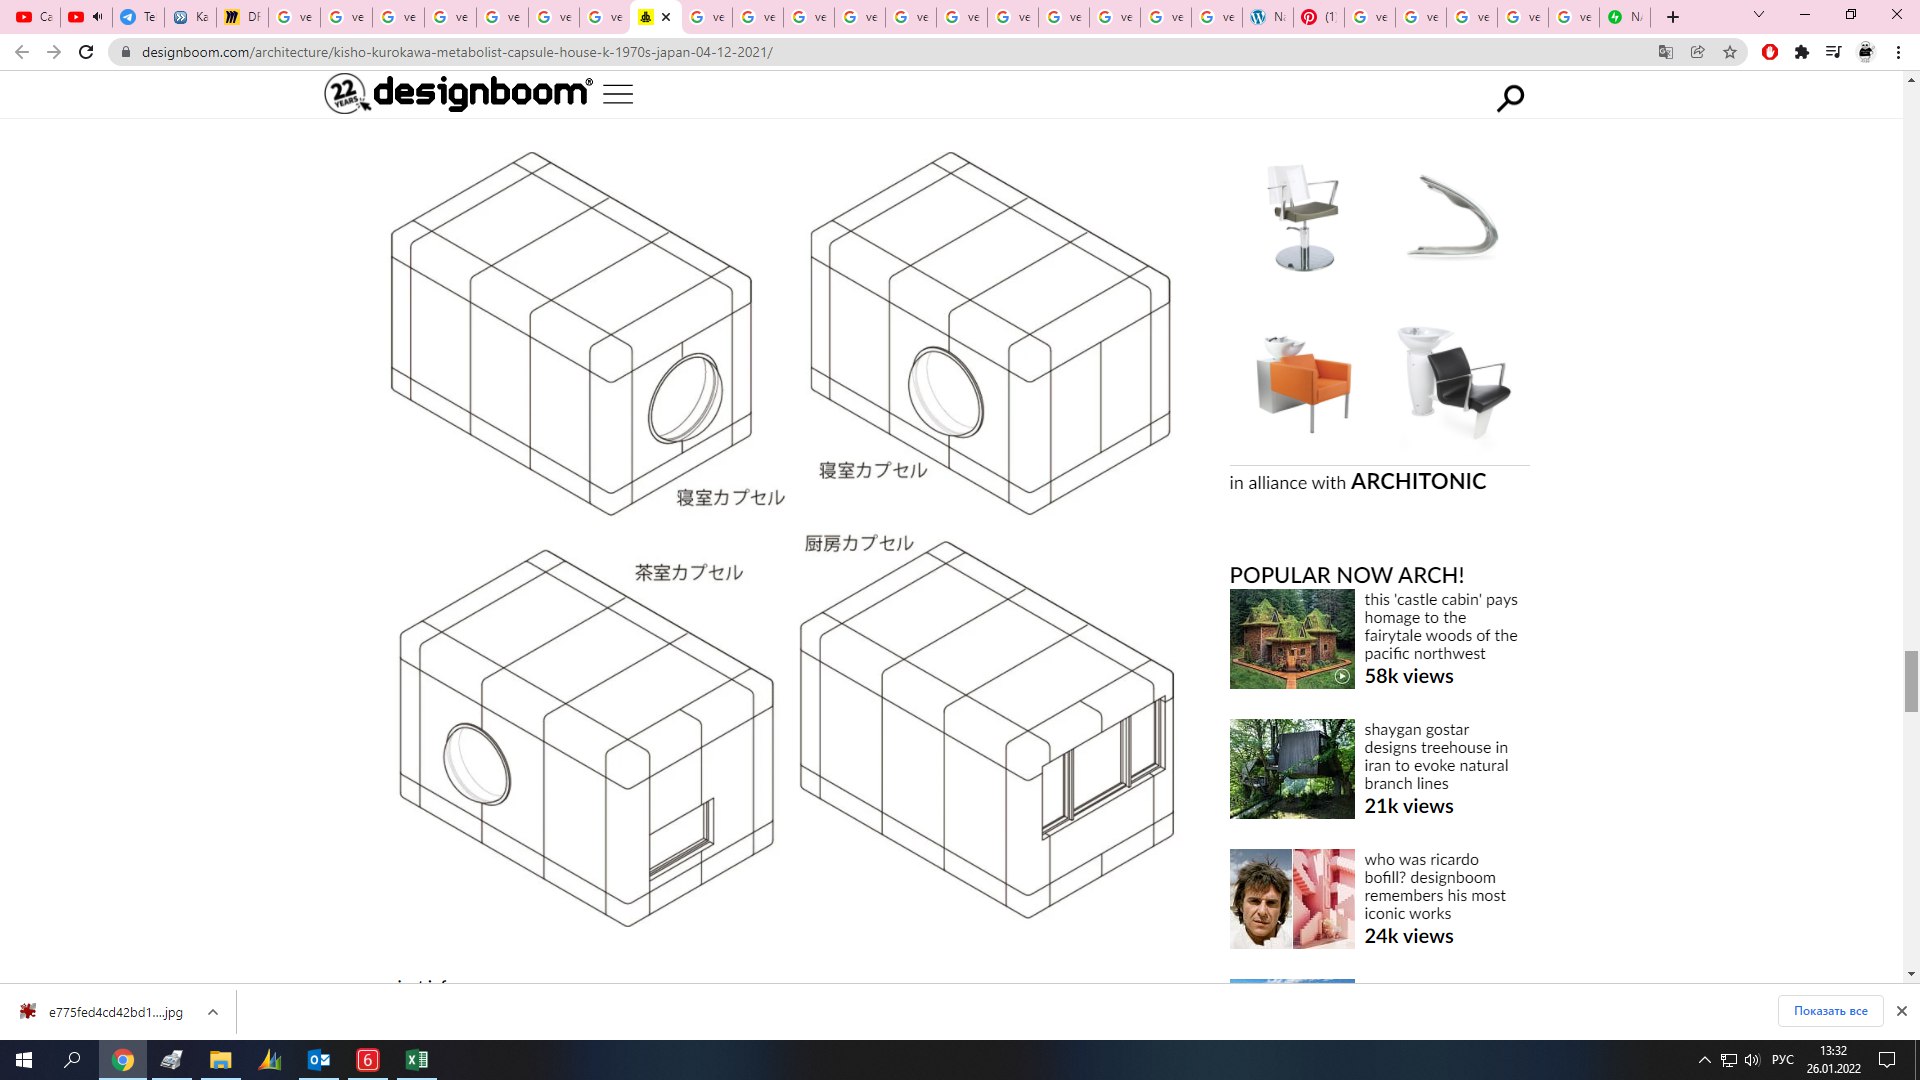
Task: Bookmark this page with star icon
Action: 1730,52
